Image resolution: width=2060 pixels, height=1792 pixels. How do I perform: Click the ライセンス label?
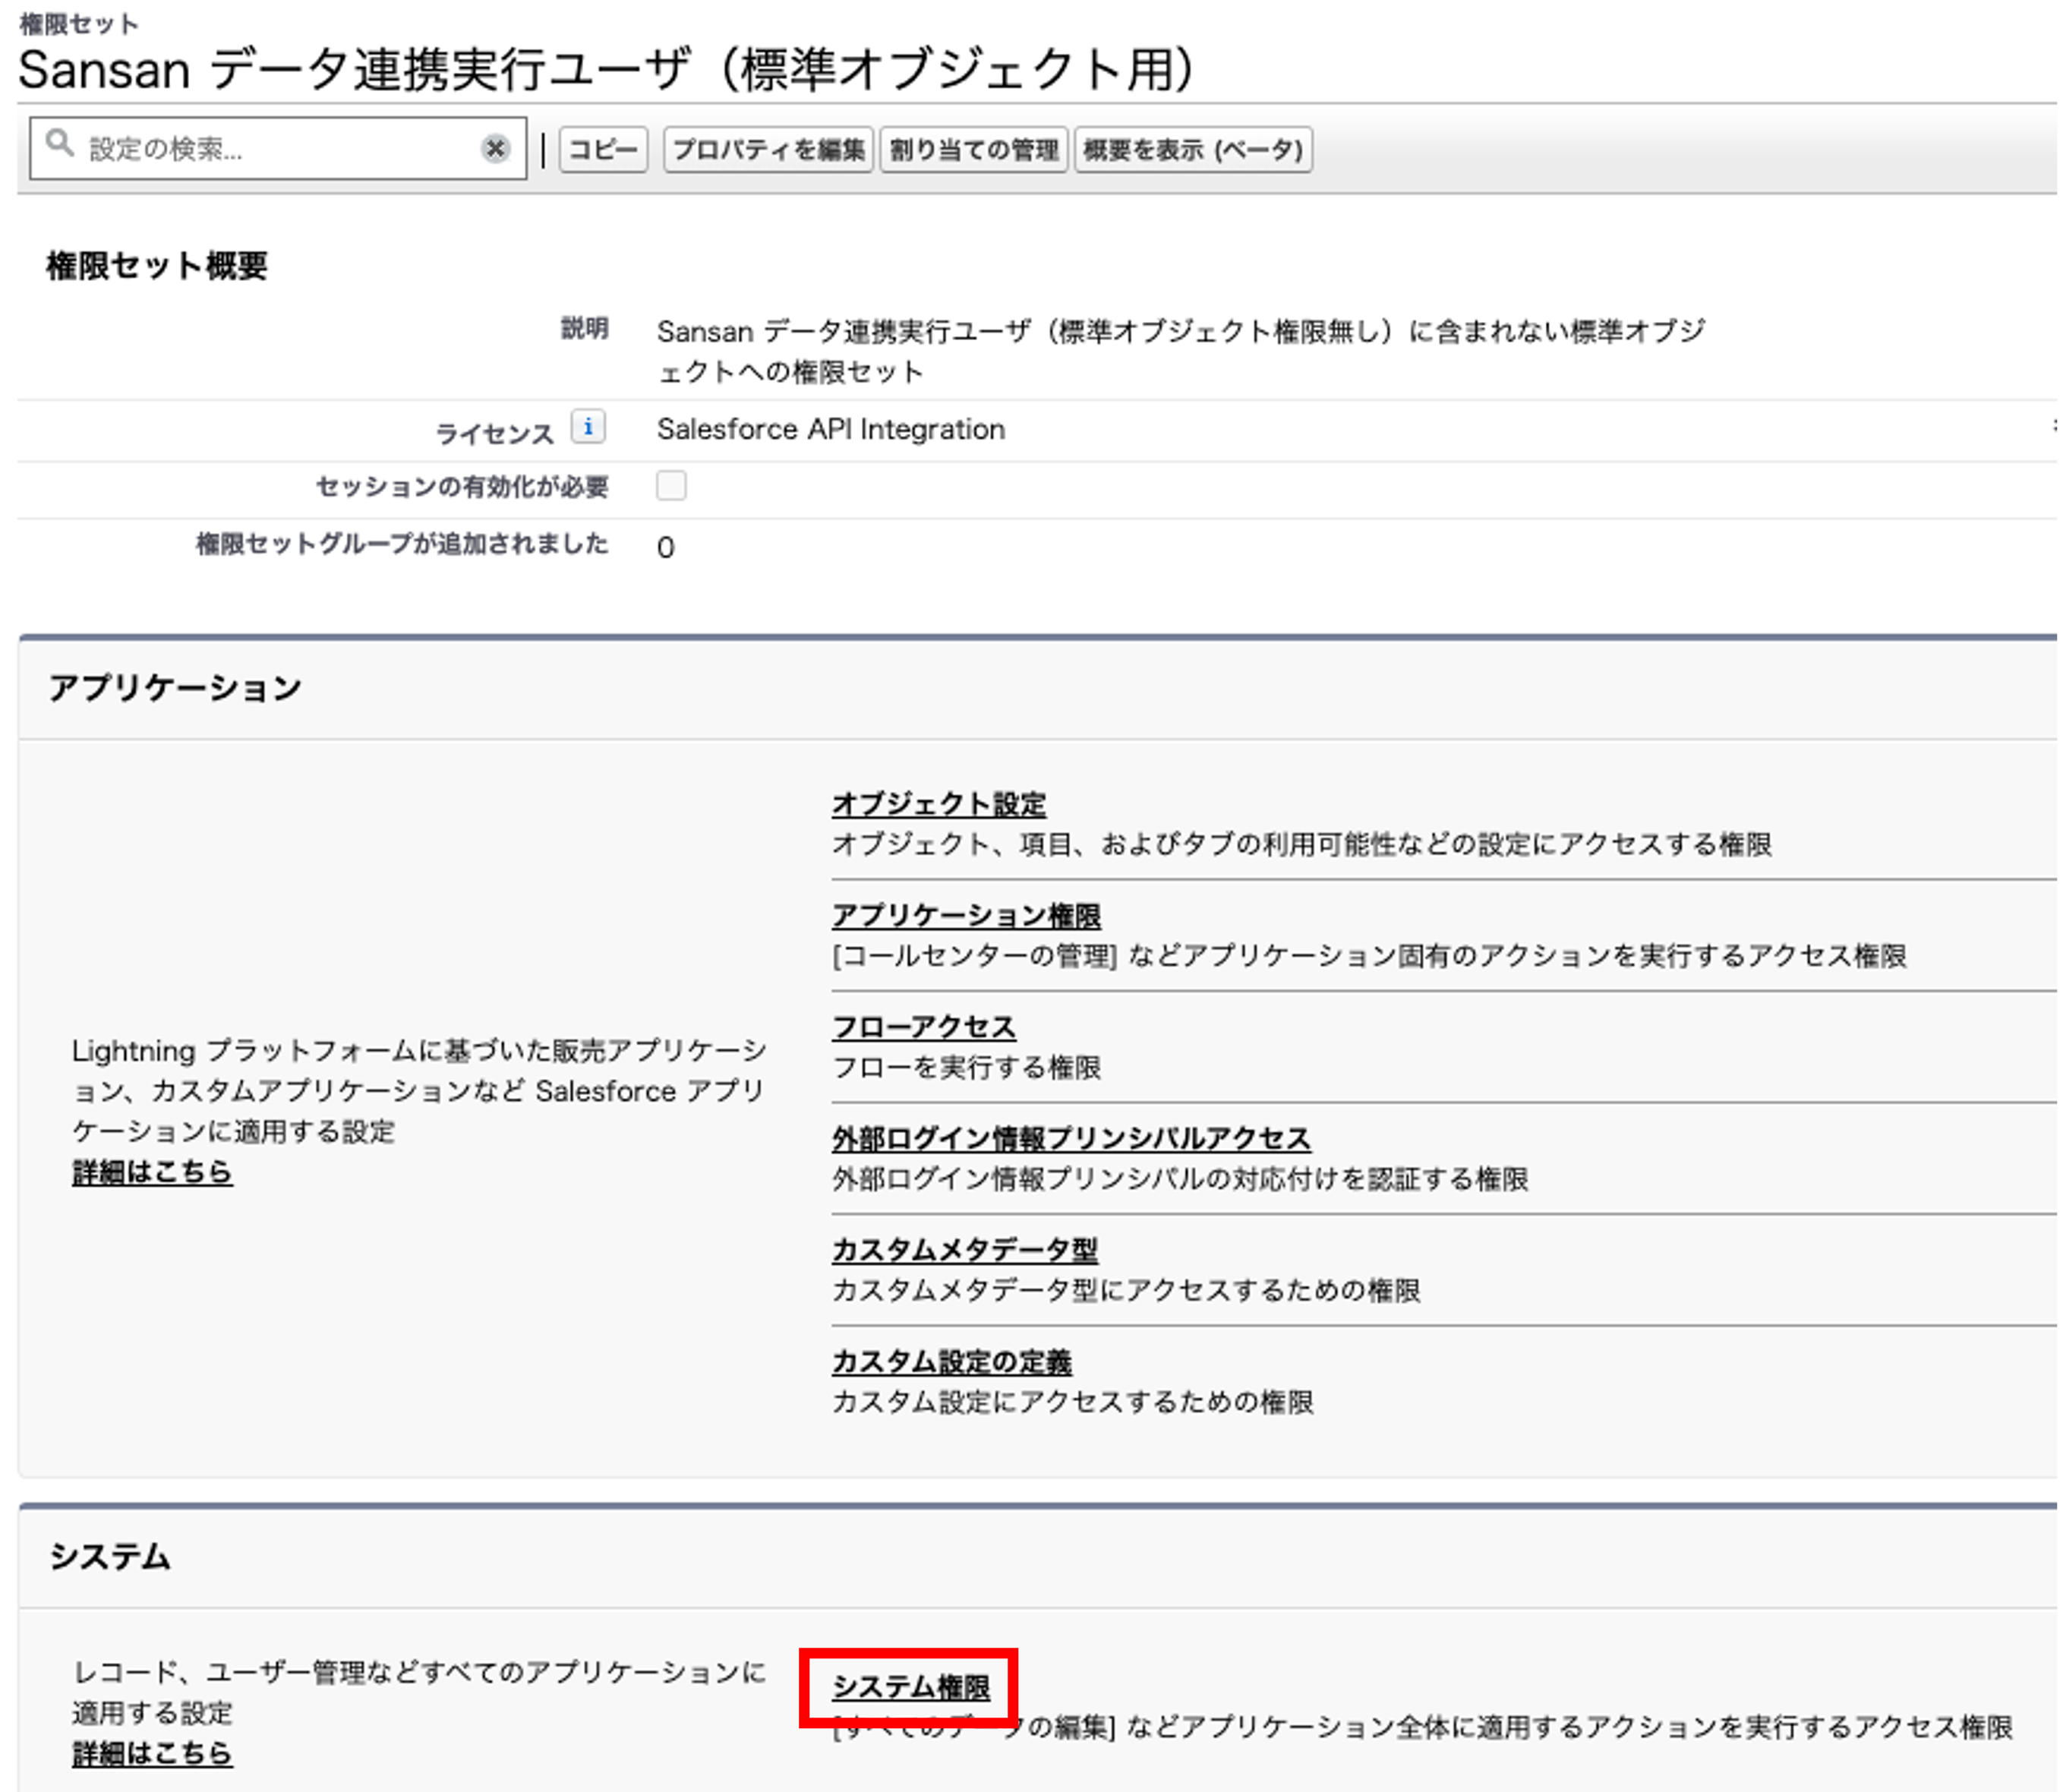point(494,433)
